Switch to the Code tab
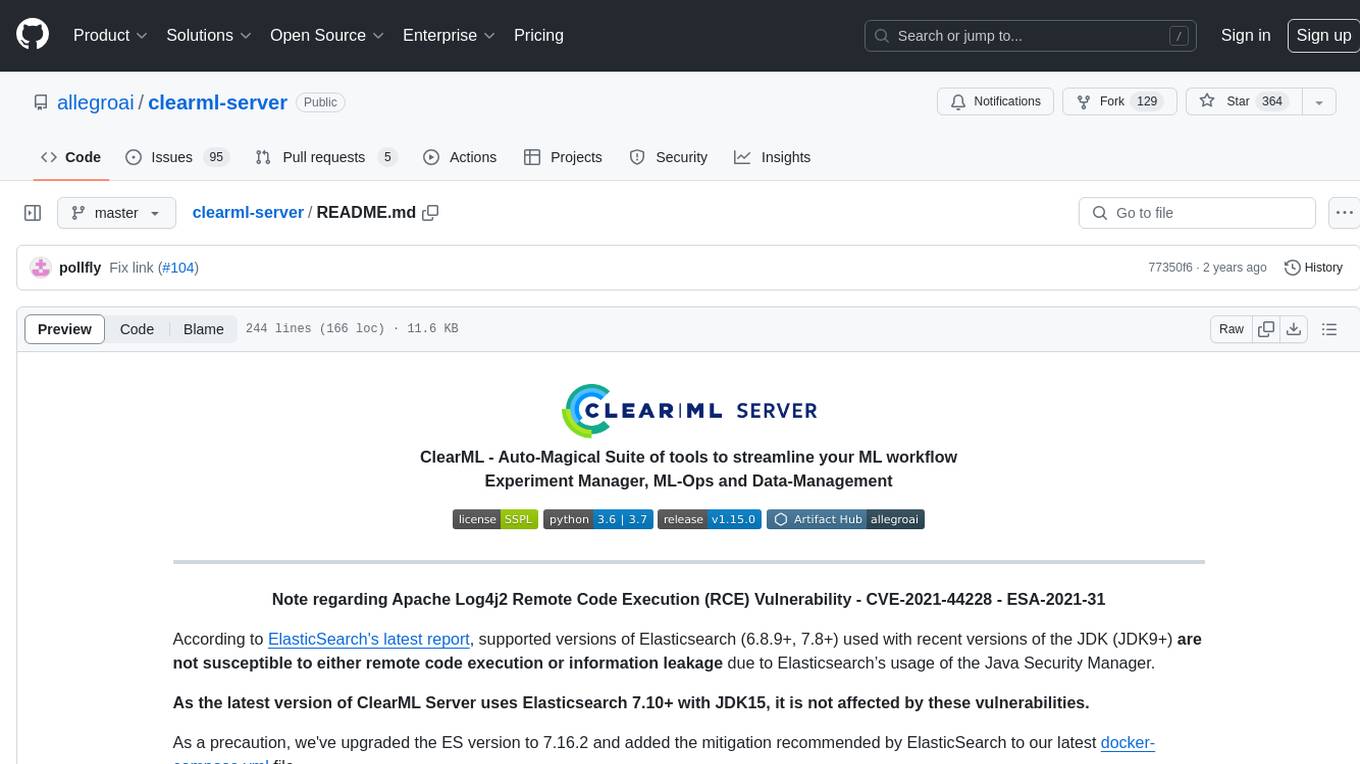Screen dimensions: 1360x764 70,157
